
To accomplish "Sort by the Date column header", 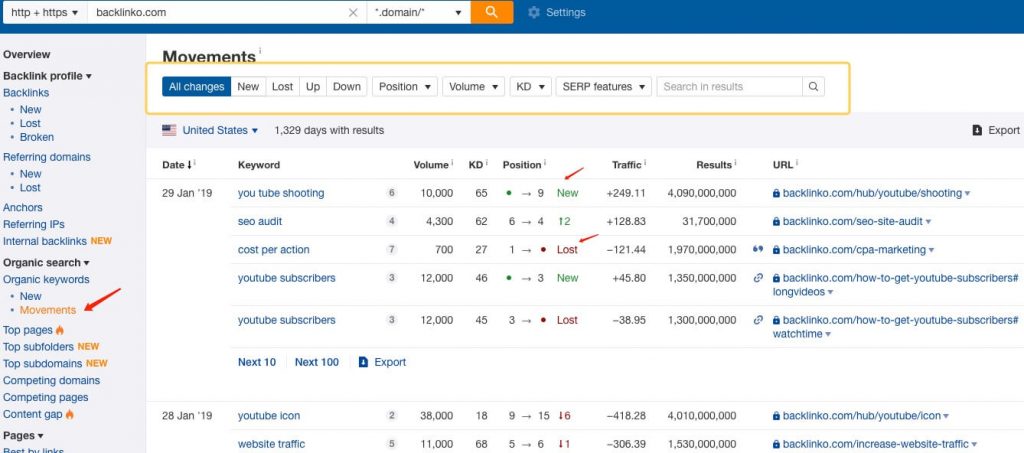I will [176, 165].
